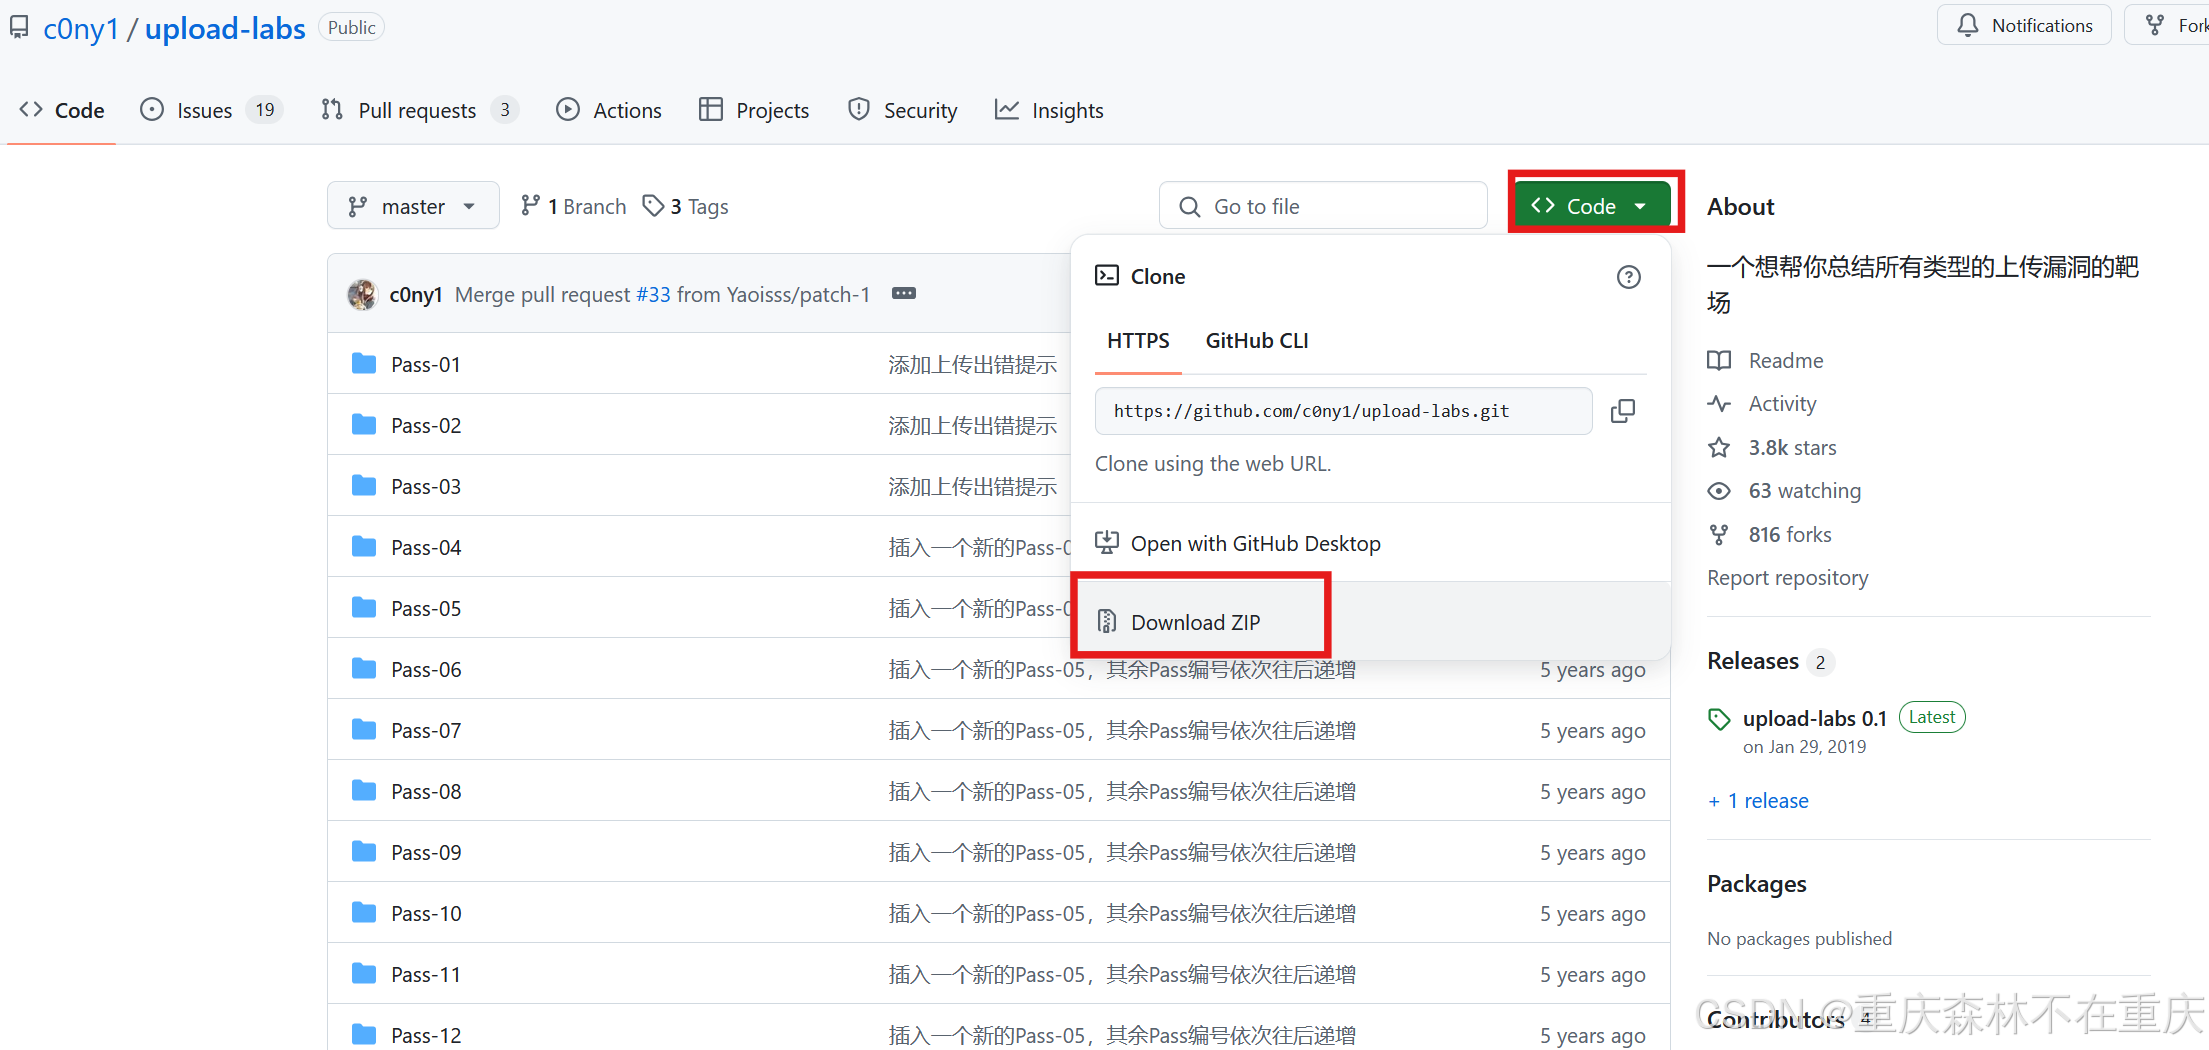Click the Readme book icon
Viewport: 2209px width, 1050px height.
click(x=1719, y=361)
